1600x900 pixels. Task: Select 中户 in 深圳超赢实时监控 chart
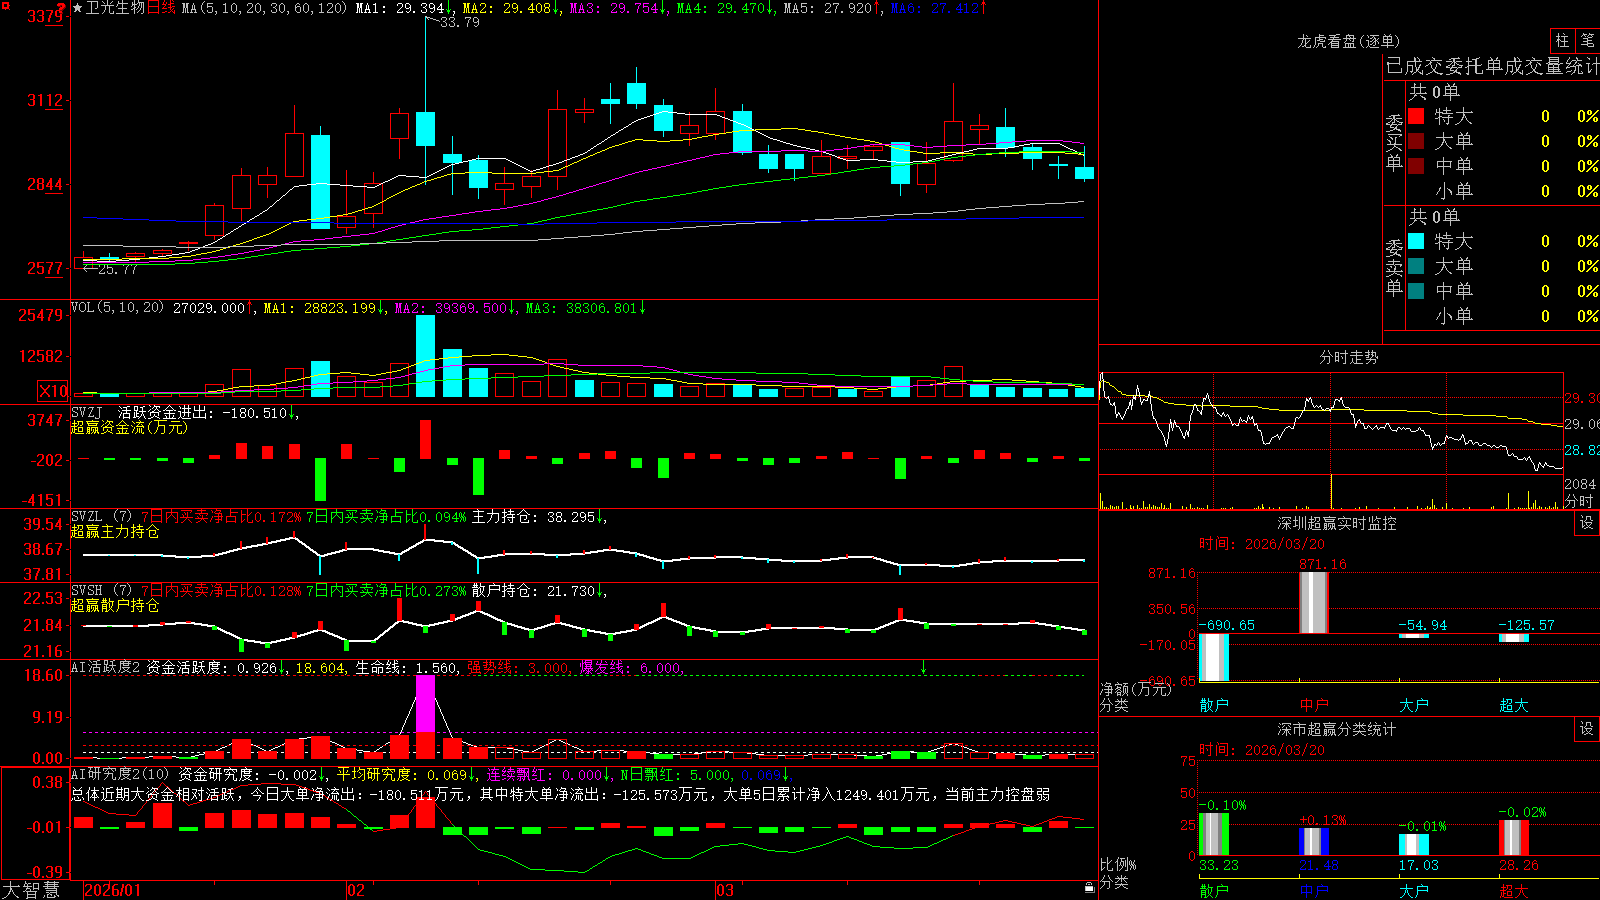coord(1314,705)
